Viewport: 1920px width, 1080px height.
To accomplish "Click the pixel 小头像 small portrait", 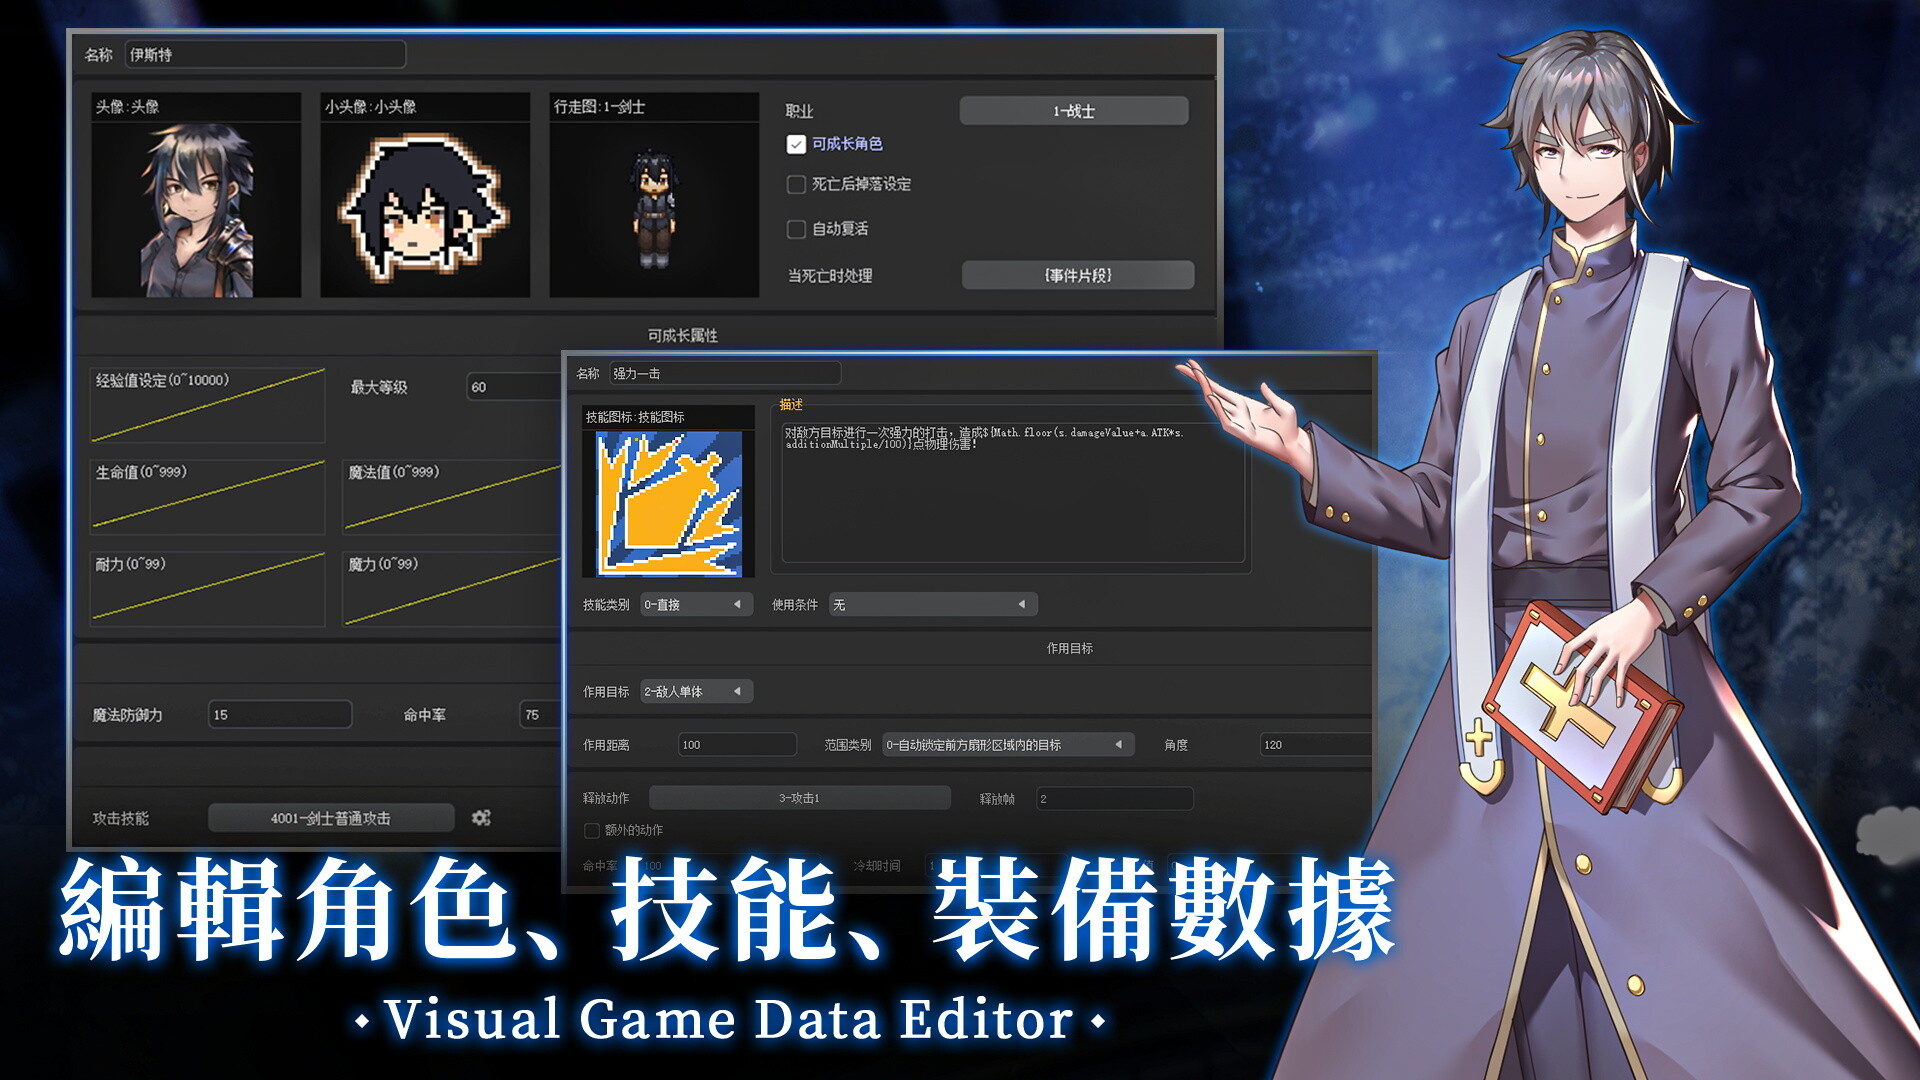I will [x=425, y=209].
